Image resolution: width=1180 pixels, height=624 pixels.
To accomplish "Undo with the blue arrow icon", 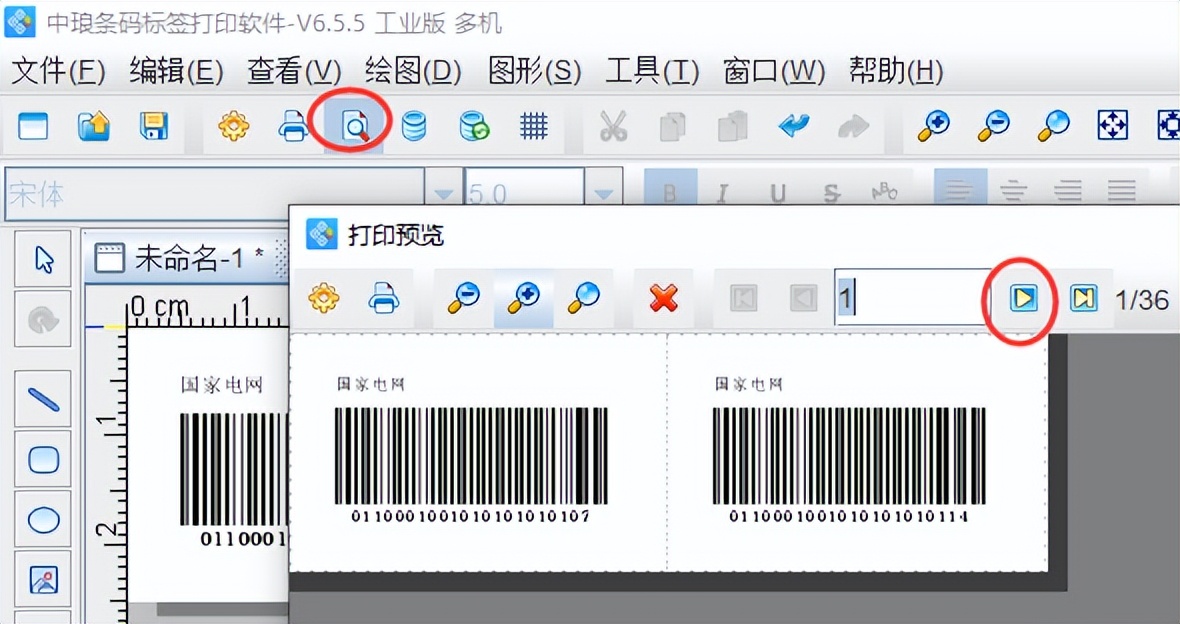I will 793,126.
